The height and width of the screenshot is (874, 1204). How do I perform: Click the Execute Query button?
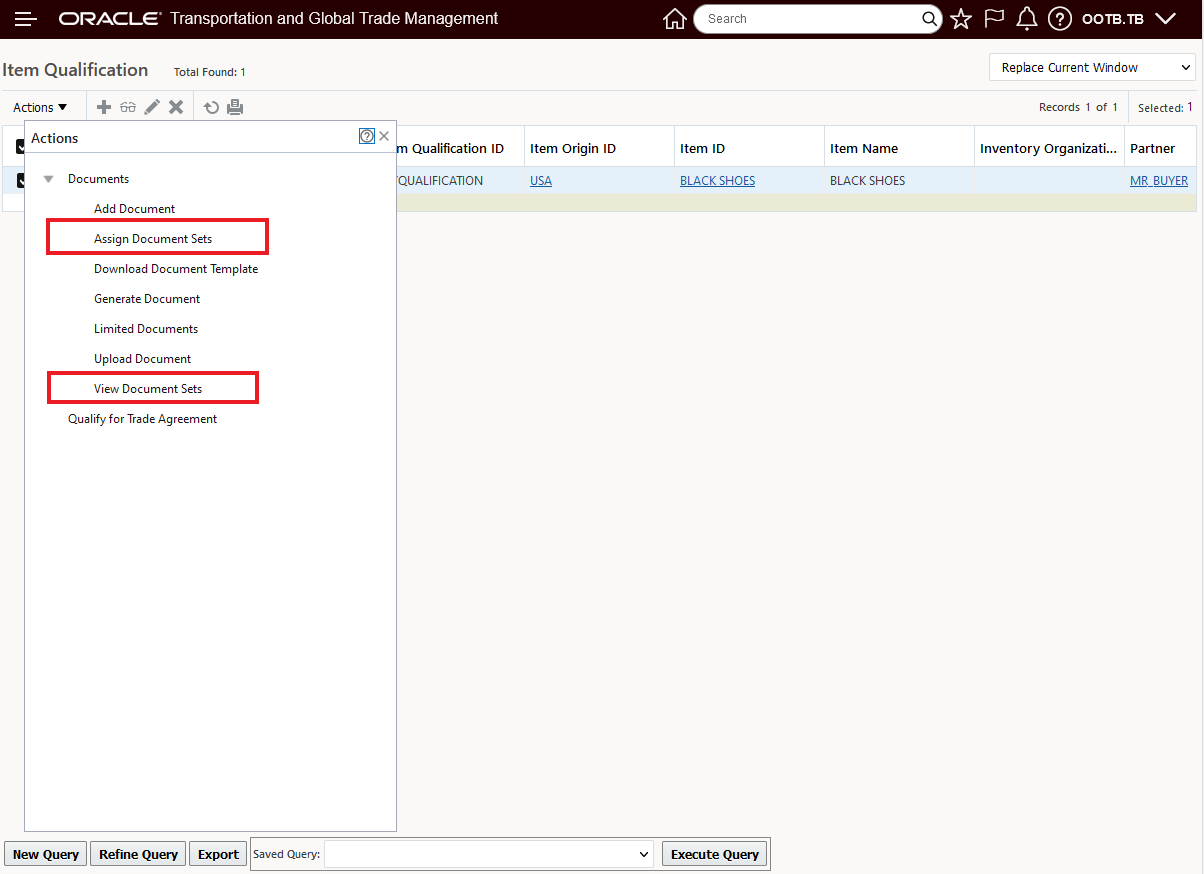point(715,854)
